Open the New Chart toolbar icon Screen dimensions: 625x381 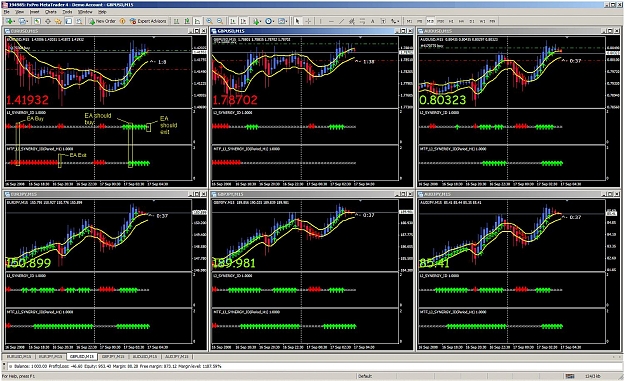tap(9, 21)
